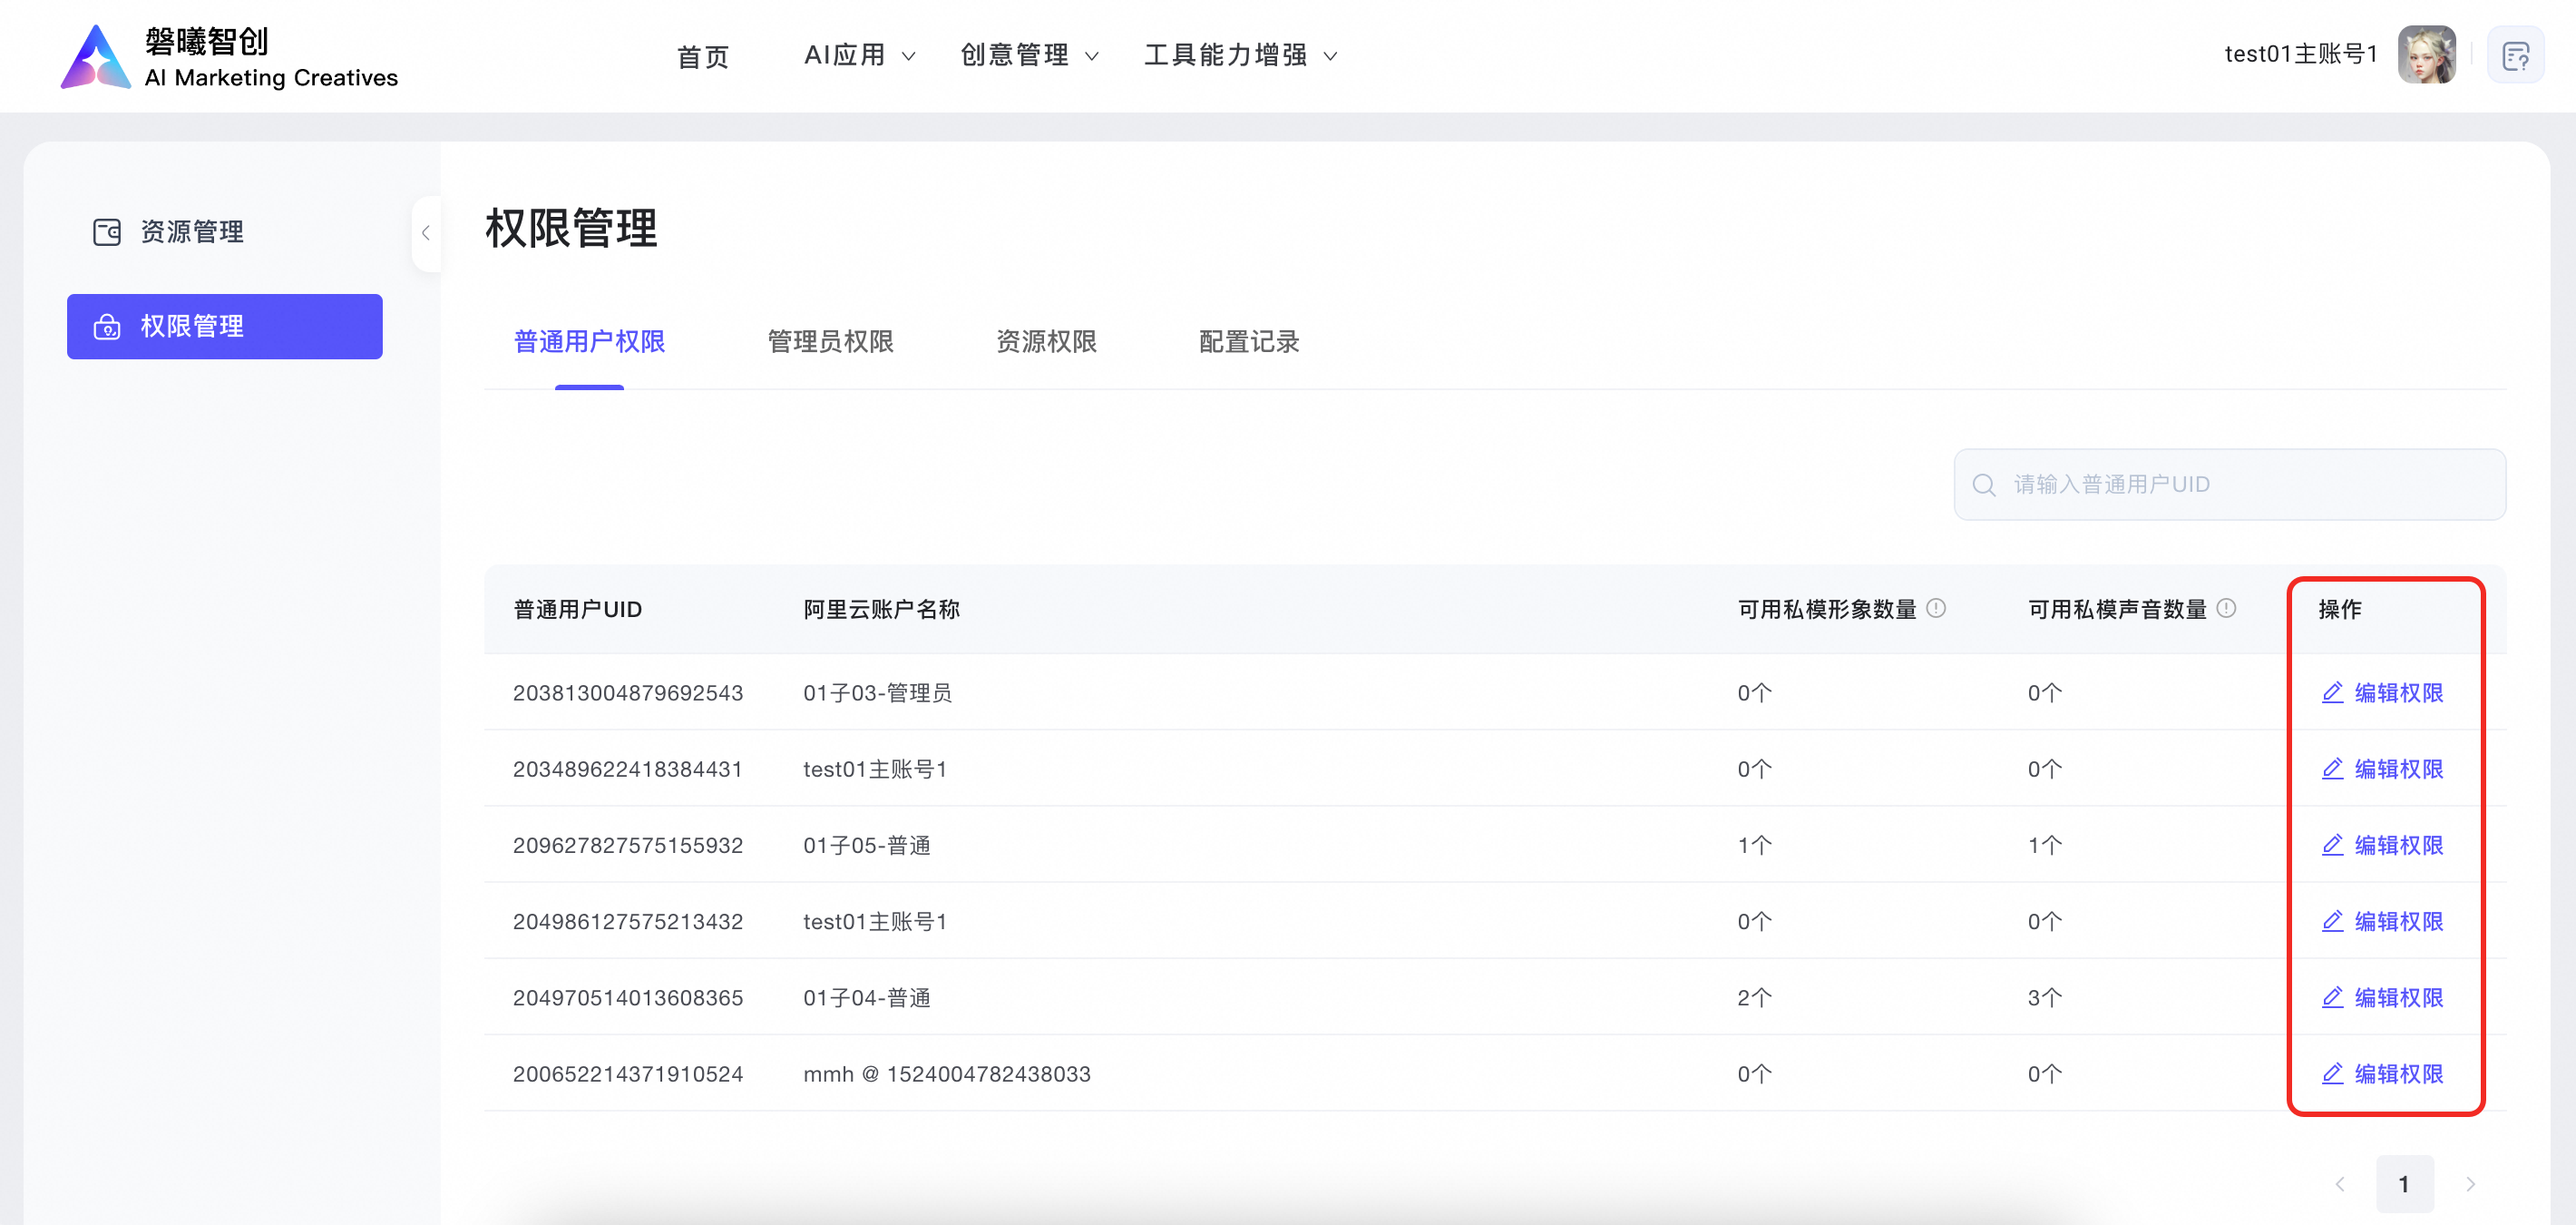Screen dimensions: 2576x1225
Task: Switch to the 普通用户权限 tab
Action: [x=589, y=342]
